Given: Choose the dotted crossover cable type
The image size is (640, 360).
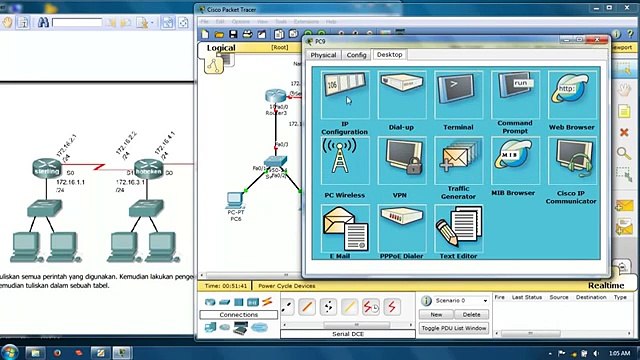Looking at the screenshot, I should [328, 307].
